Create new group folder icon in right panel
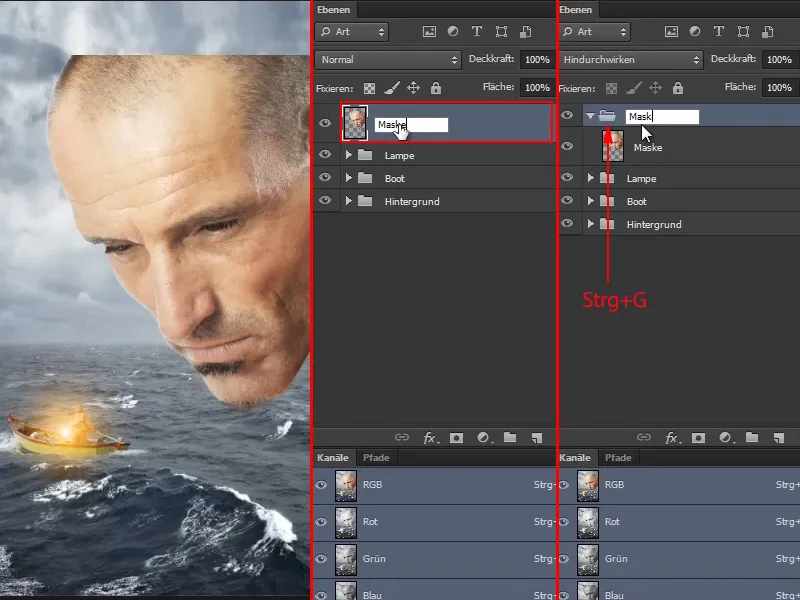Image resolution: width=800 pixels, height=600 pixels. [x=752, y=437]
